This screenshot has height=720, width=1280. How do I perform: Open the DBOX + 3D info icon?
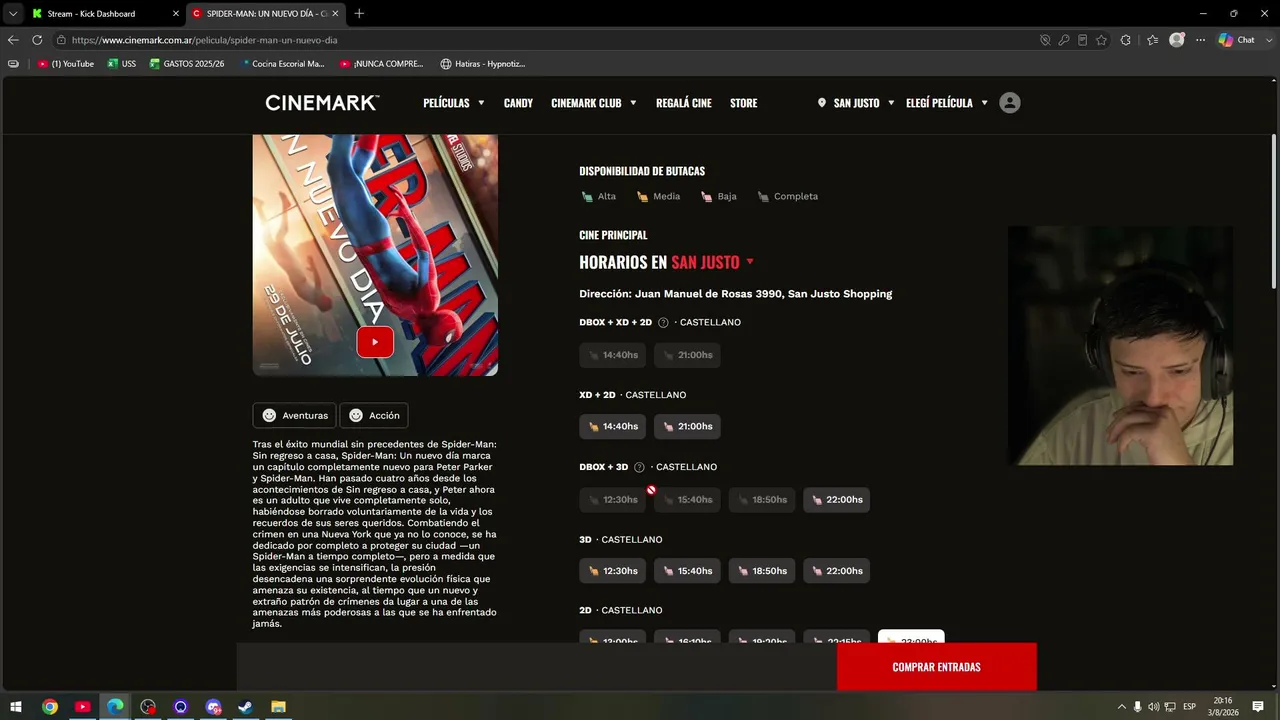click(639, 467)
